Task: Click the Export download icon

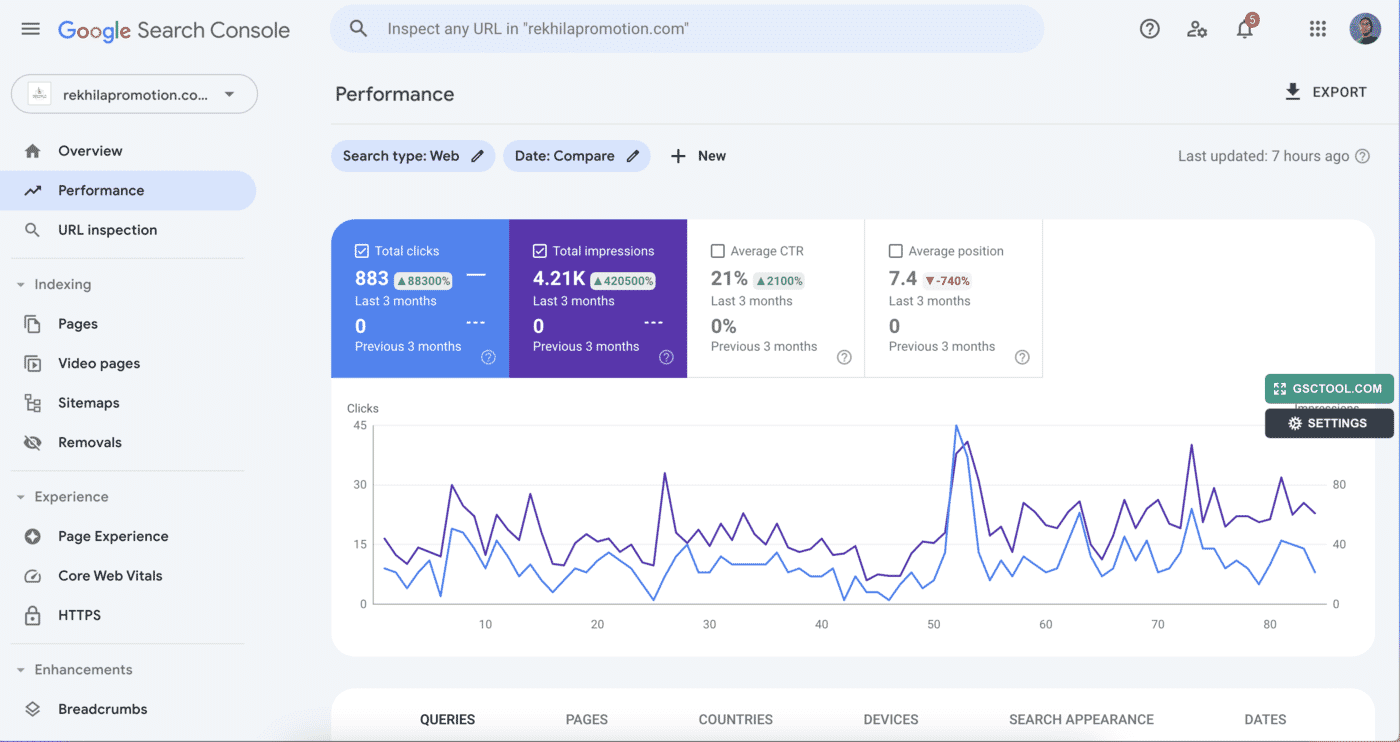Action: [x=1293, y=92]
